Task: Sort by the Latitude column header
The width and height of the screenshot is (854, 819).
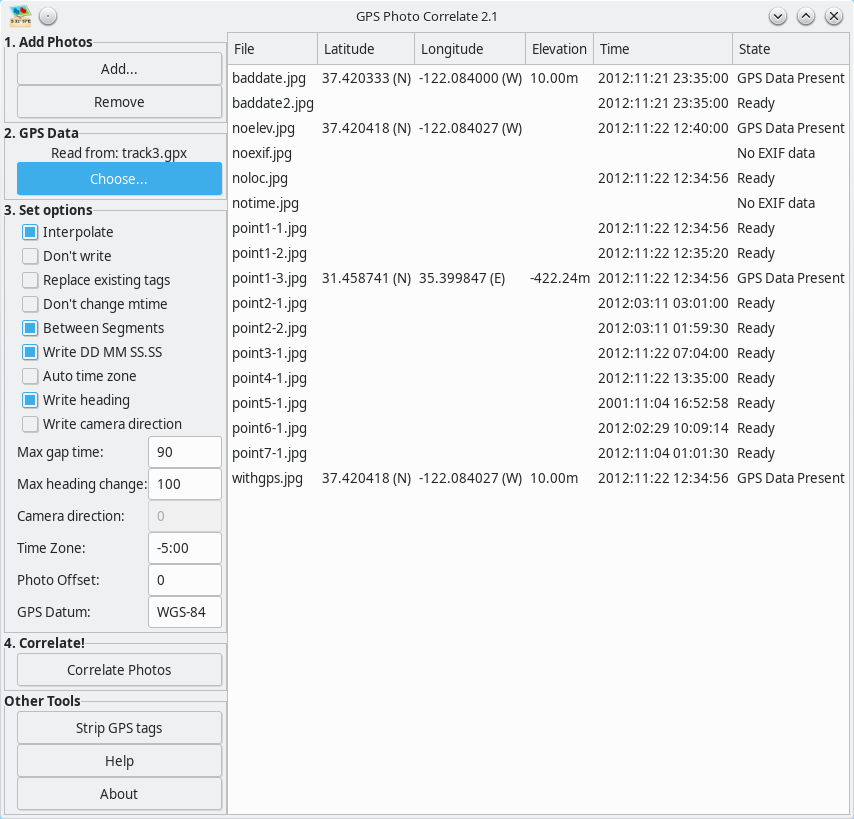Action: (365, 49)
